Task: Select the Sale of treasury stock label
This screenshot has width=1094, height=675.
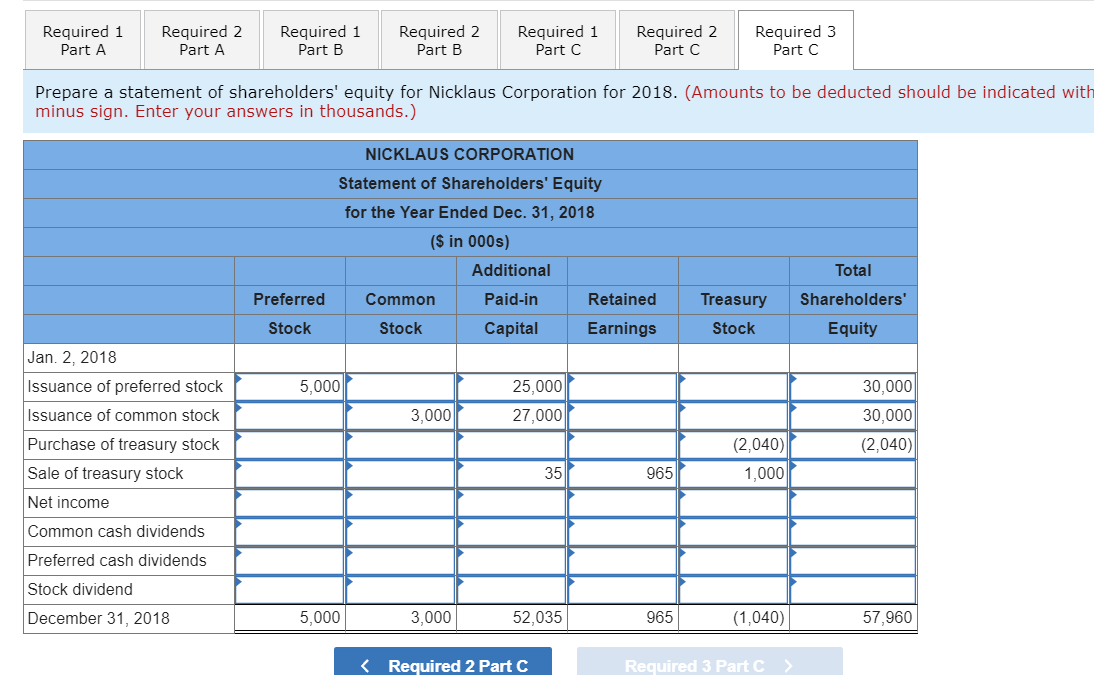Action: coord(105,474)
